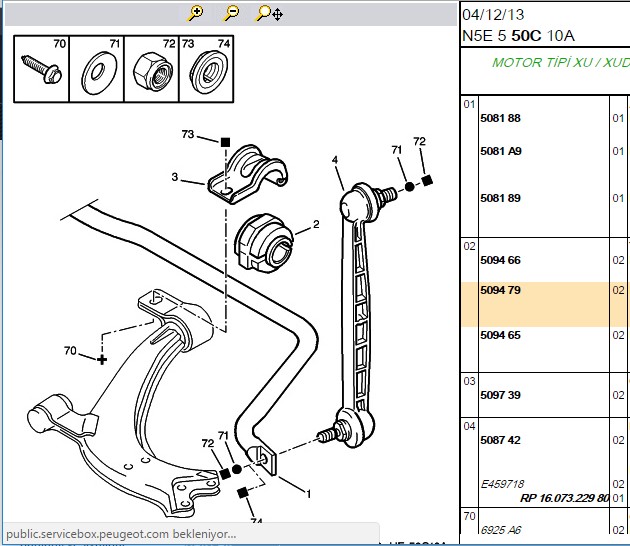Click row index 01 in parts table
The height and width of the screenshot is (546, 630).
(x=469, y=104)
